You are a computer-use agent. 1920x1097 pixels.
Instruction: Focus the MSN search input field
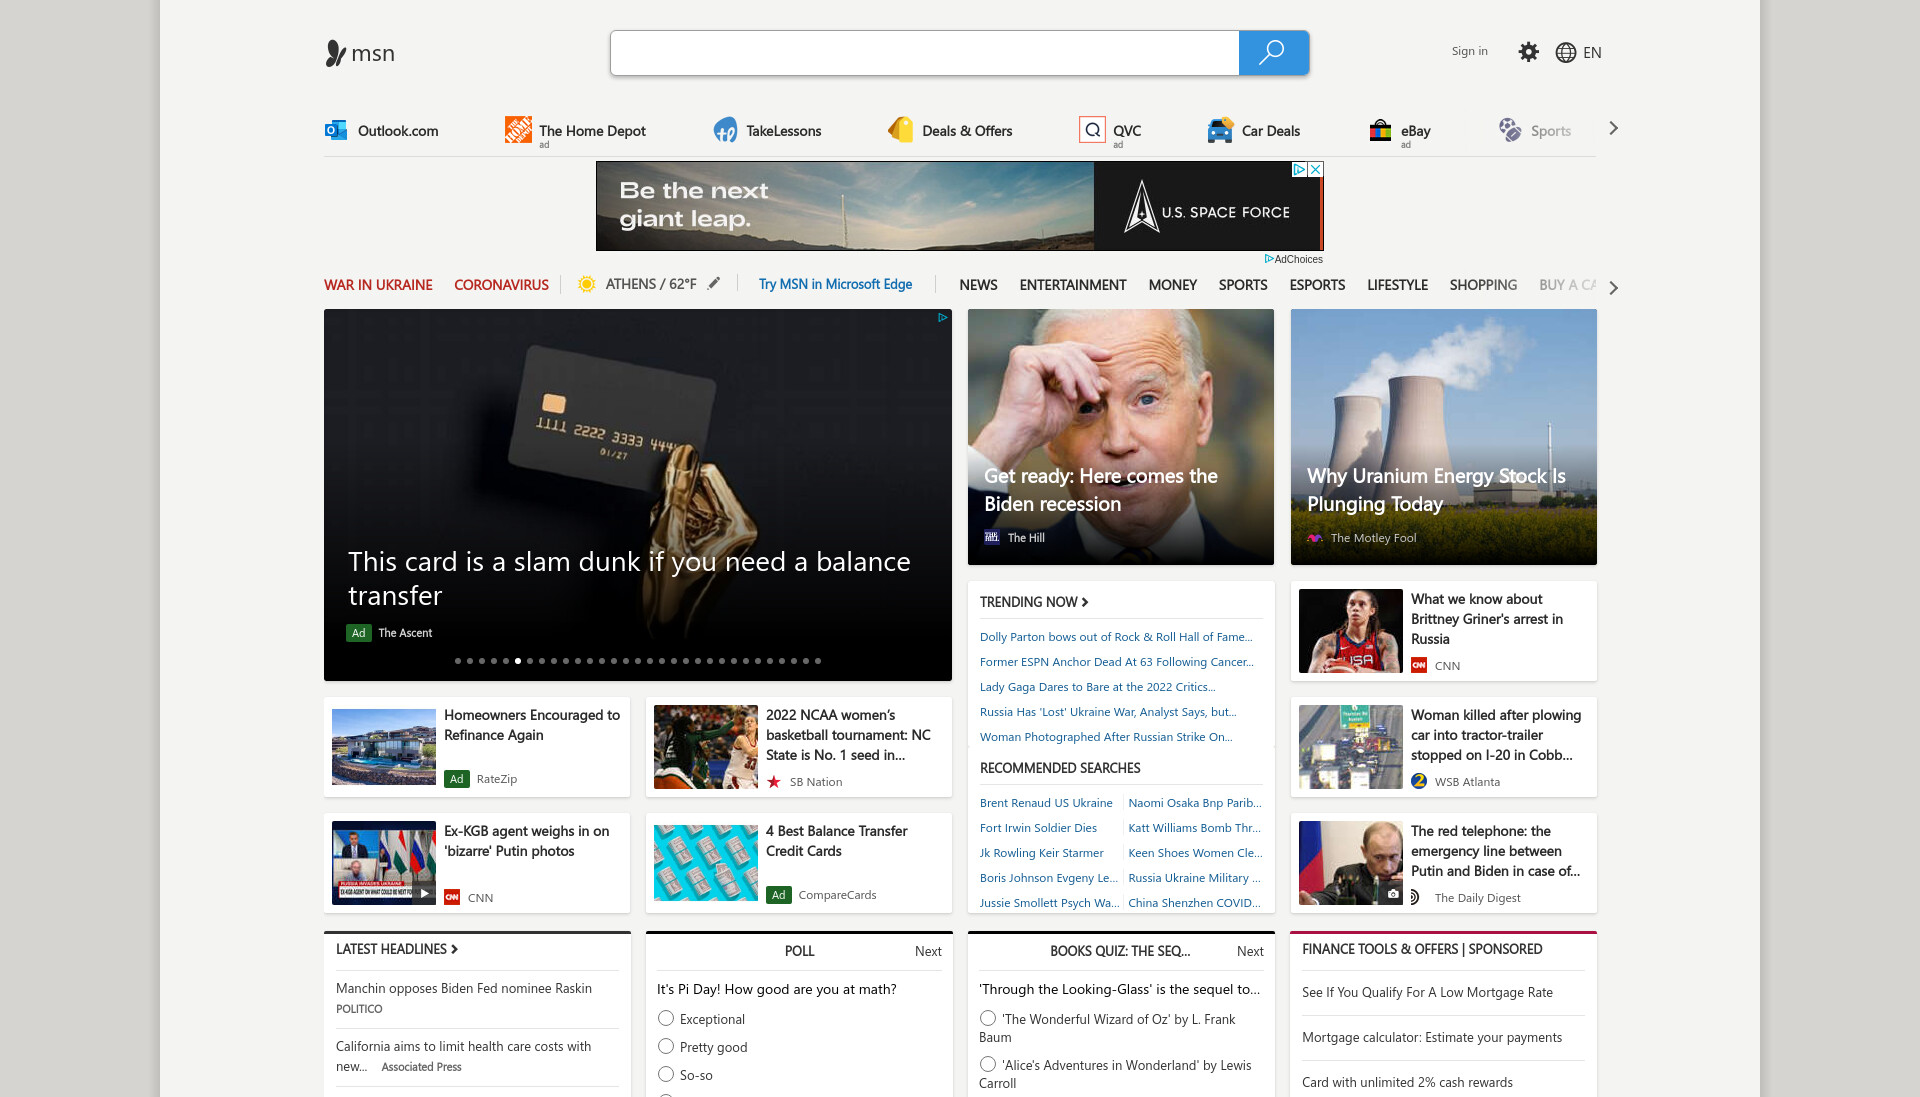(x=924, y=53)
